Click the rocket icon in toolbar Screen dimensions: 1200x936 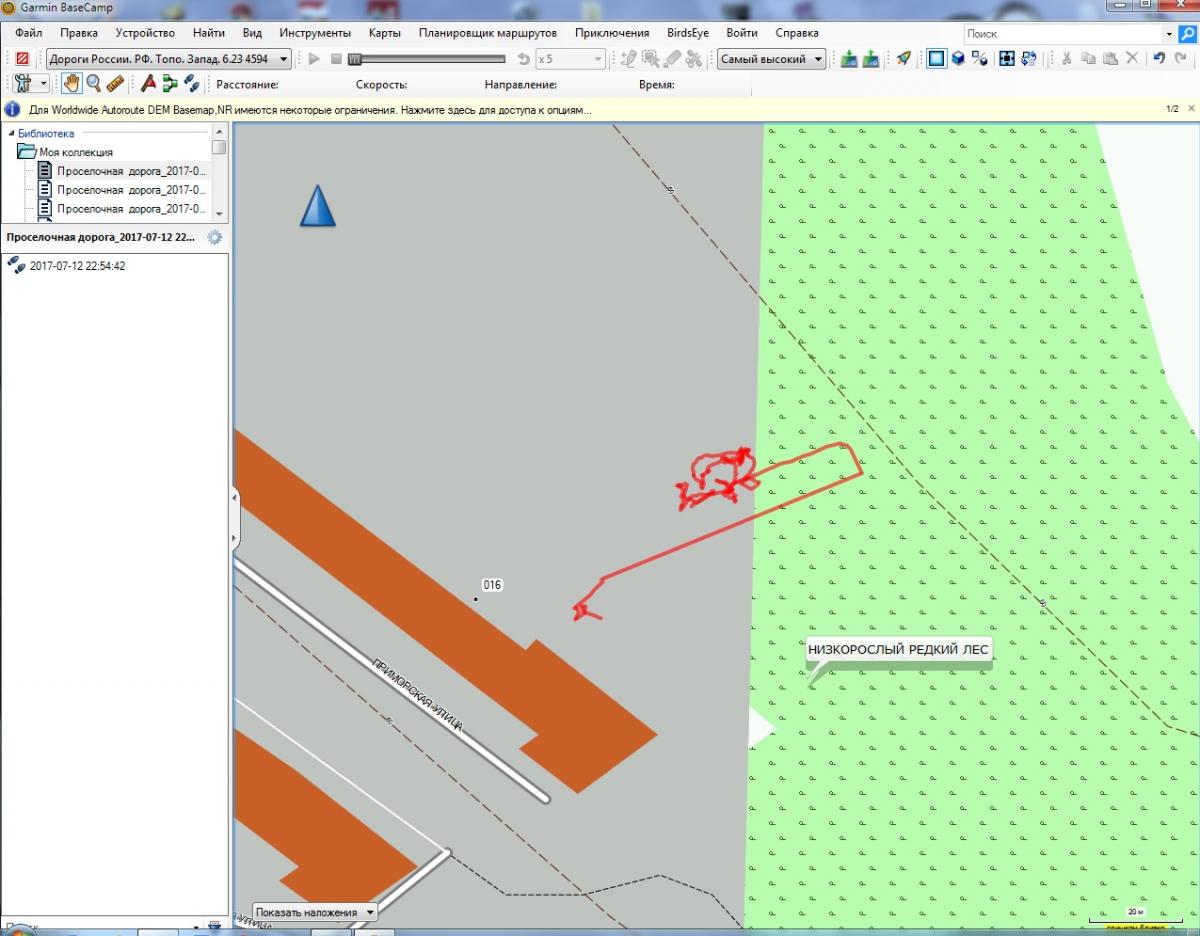(903, 59)
